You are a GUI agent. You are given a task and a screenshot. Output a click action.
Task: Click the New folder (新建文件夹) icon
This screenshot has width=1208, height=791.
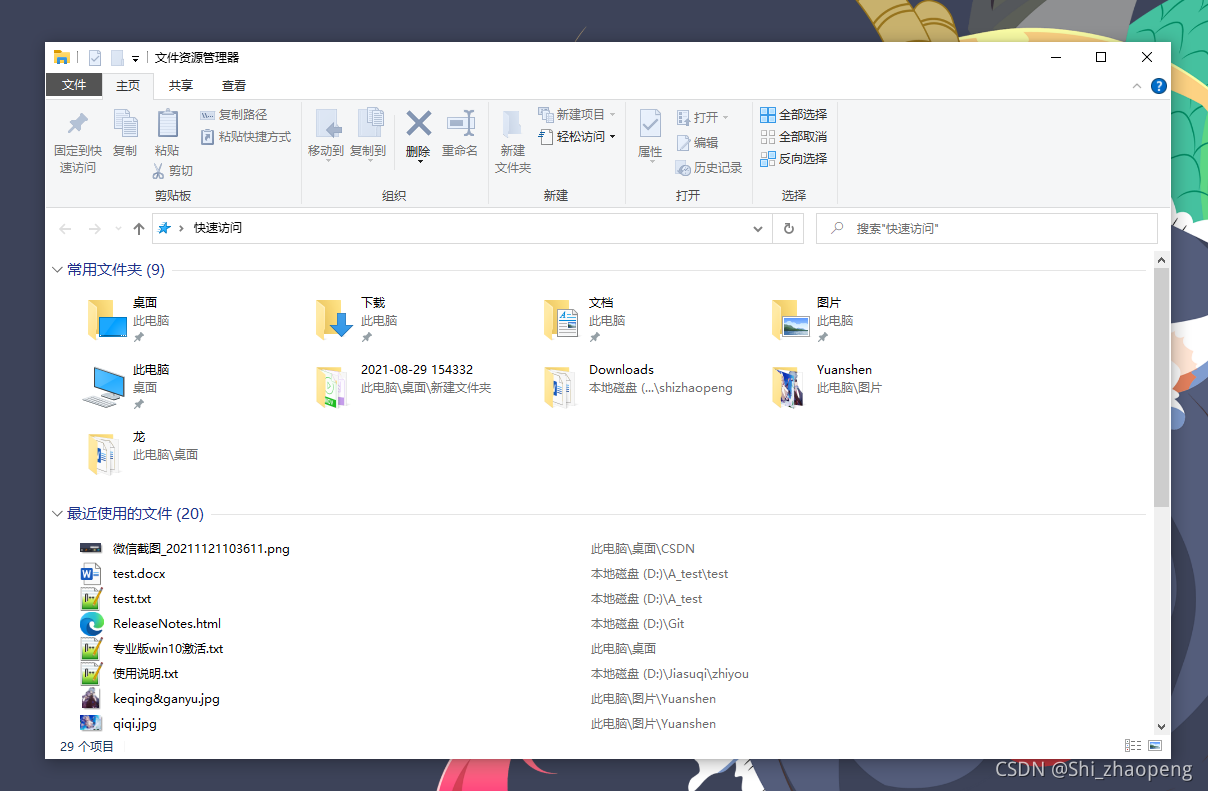pos(512,124)
